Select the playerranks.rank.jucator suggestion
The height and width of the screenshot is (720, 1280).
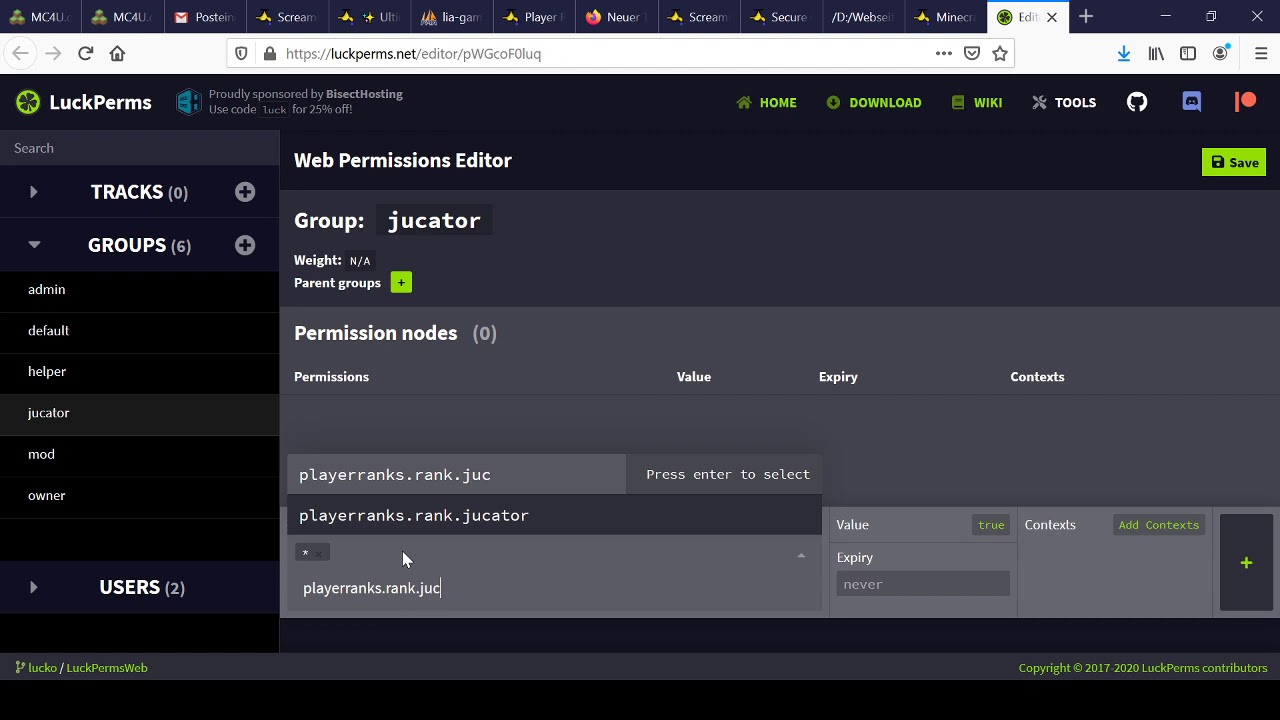(x=554, y=515)
